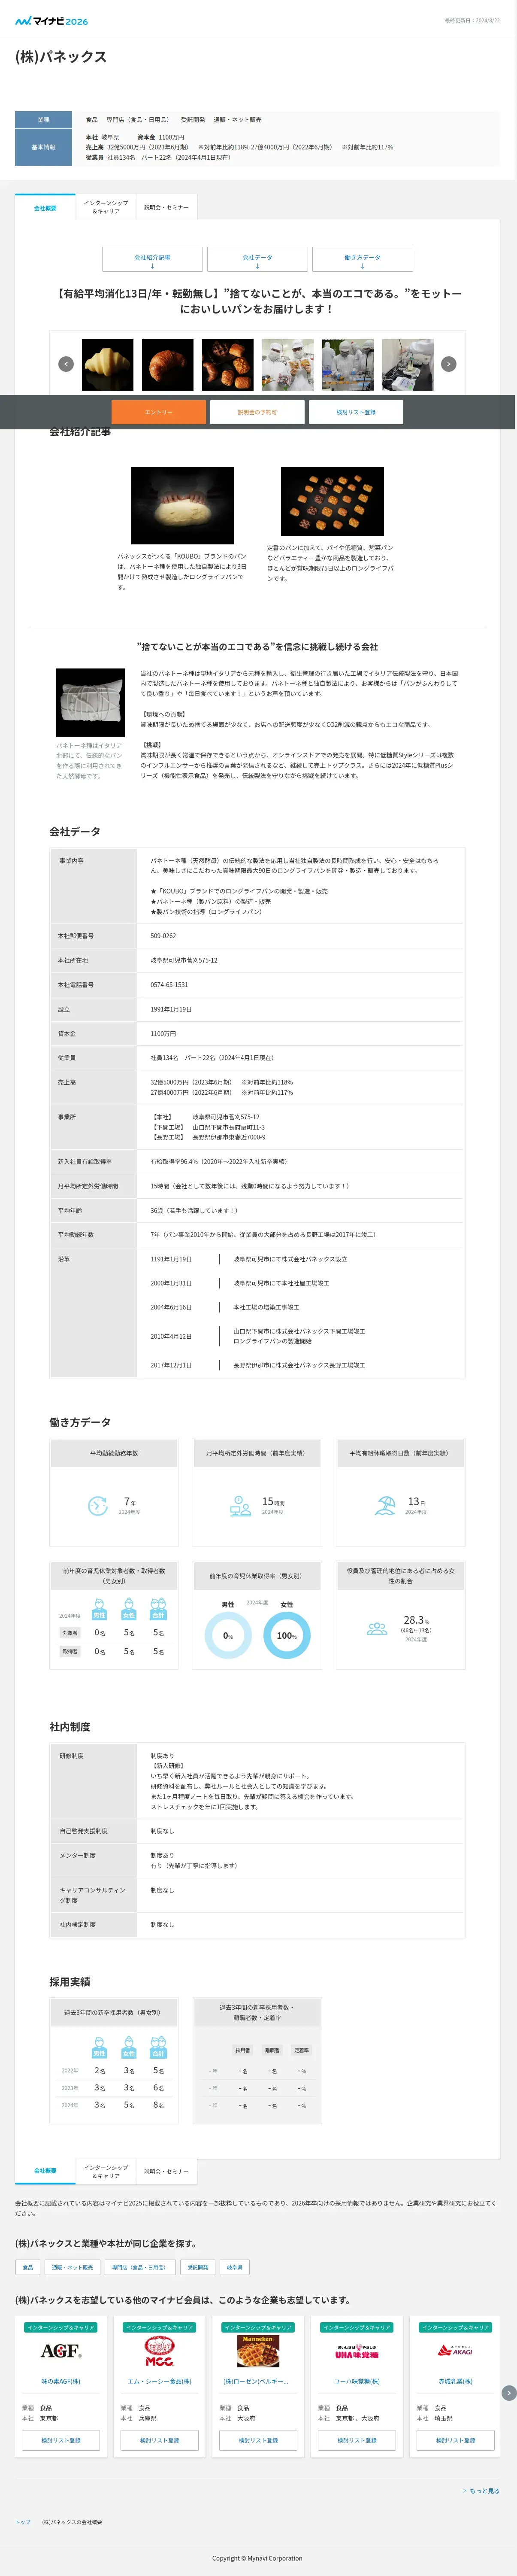Click the 基本情報 label in the header
The image size is (517, 2576).
pos(43,147)
